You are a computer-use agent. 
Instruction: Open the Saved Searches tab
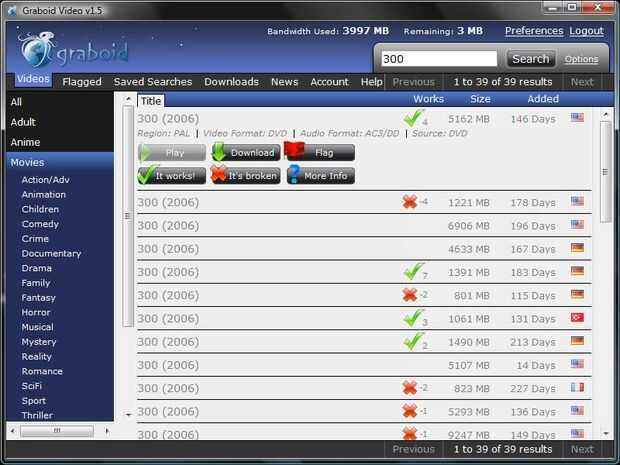(153, 82)
